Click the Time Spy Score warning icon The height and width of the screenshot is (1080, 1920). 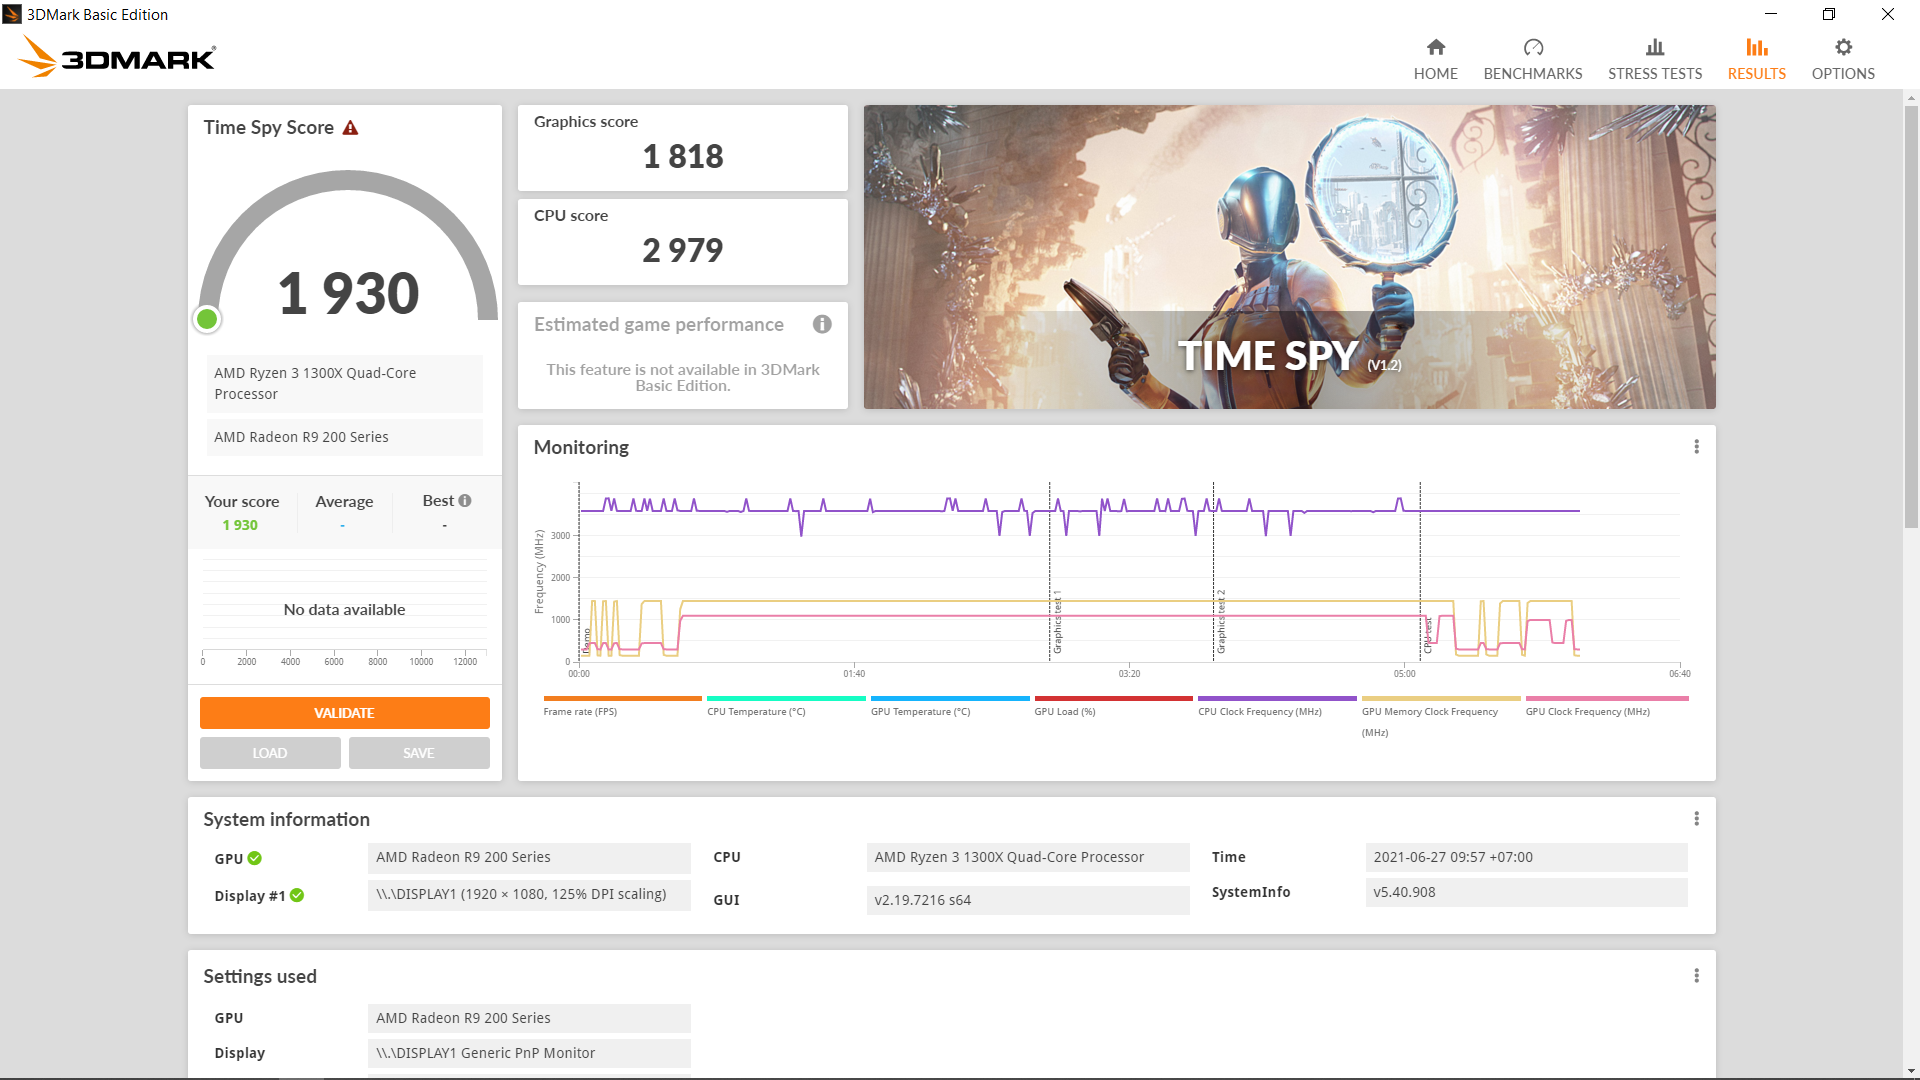(350, 128)
